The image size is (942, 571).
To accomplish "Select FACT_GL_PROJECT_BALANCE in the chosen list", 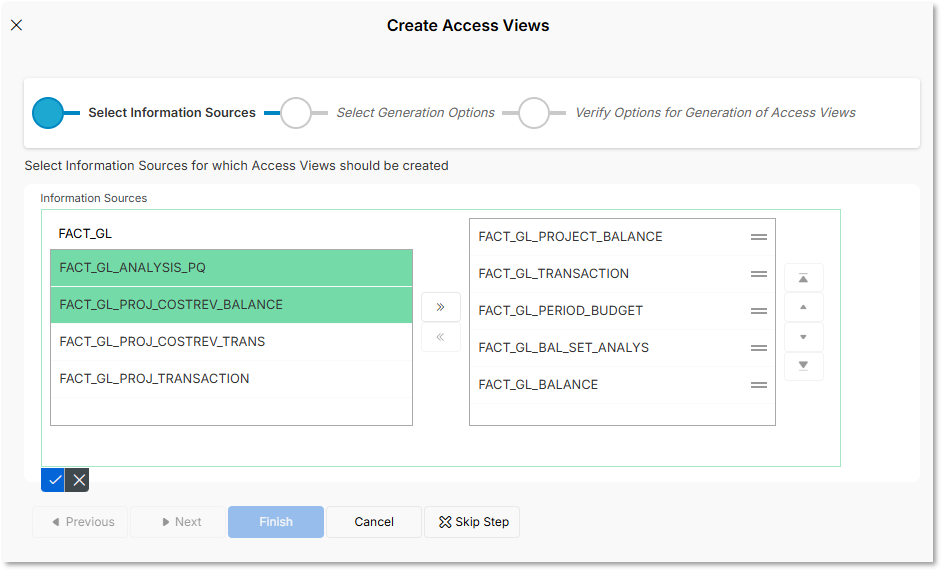I will [x=622, y=237].
